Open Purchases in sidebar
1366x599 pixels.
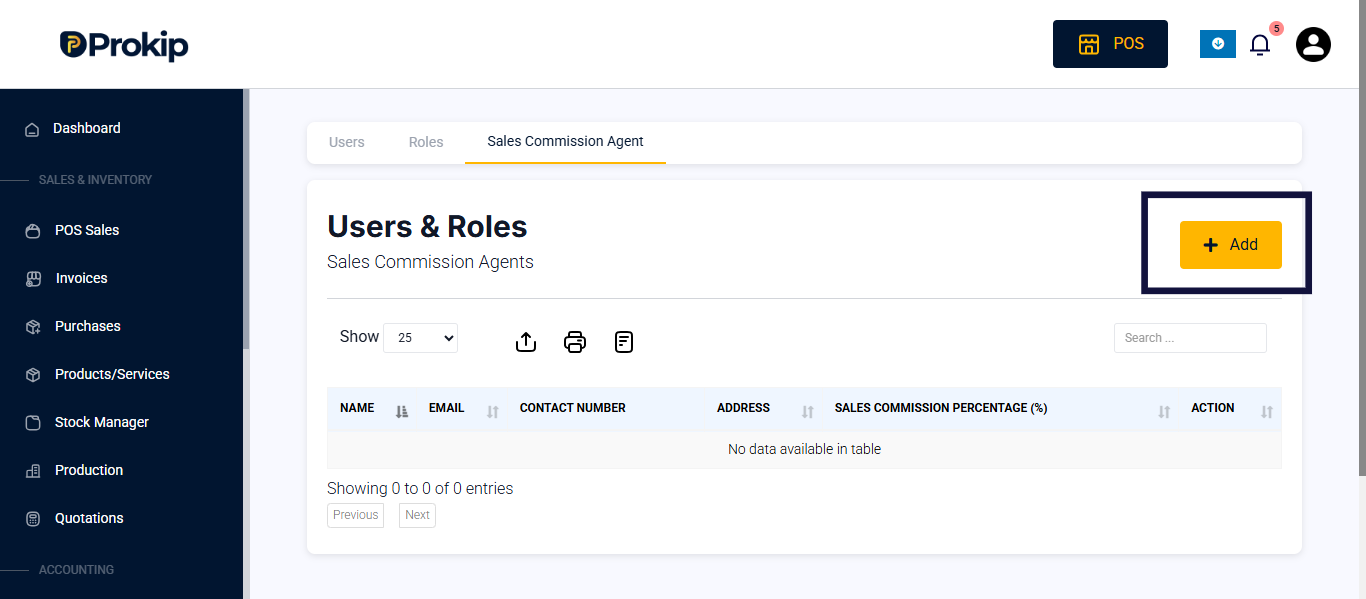click(88, 326)
